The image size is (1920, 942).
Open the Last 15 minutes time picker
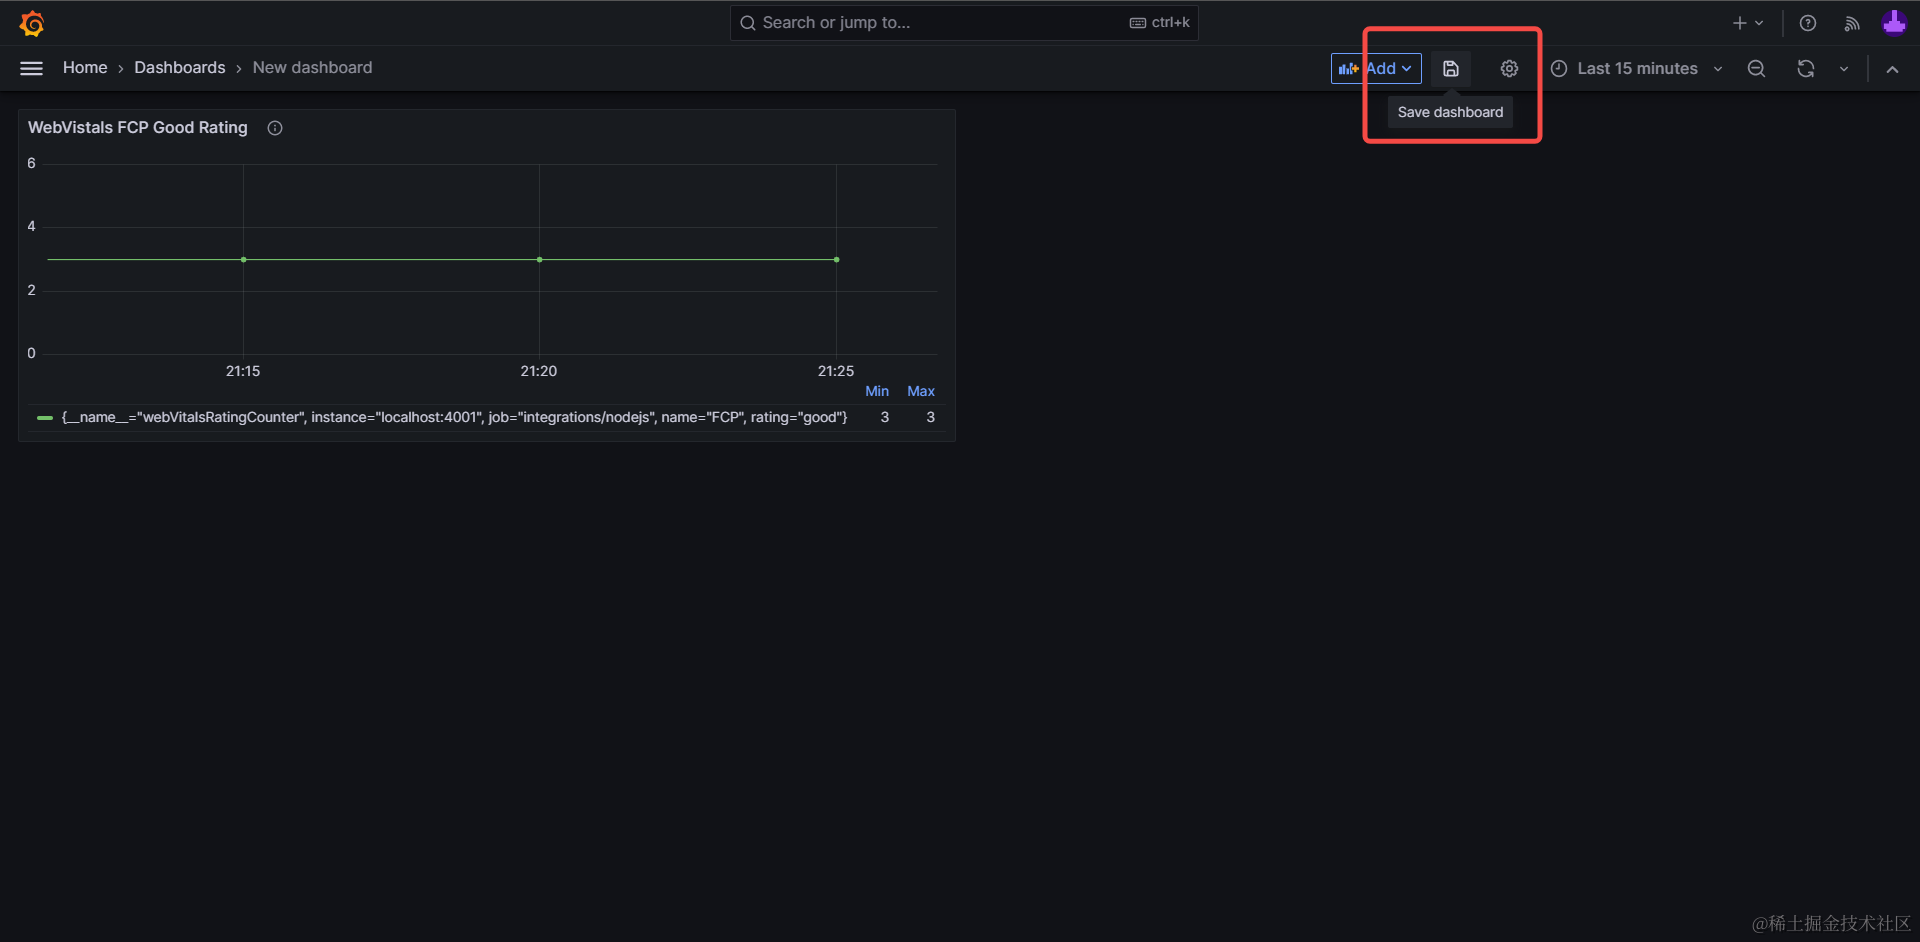[x=1637, y=69]
